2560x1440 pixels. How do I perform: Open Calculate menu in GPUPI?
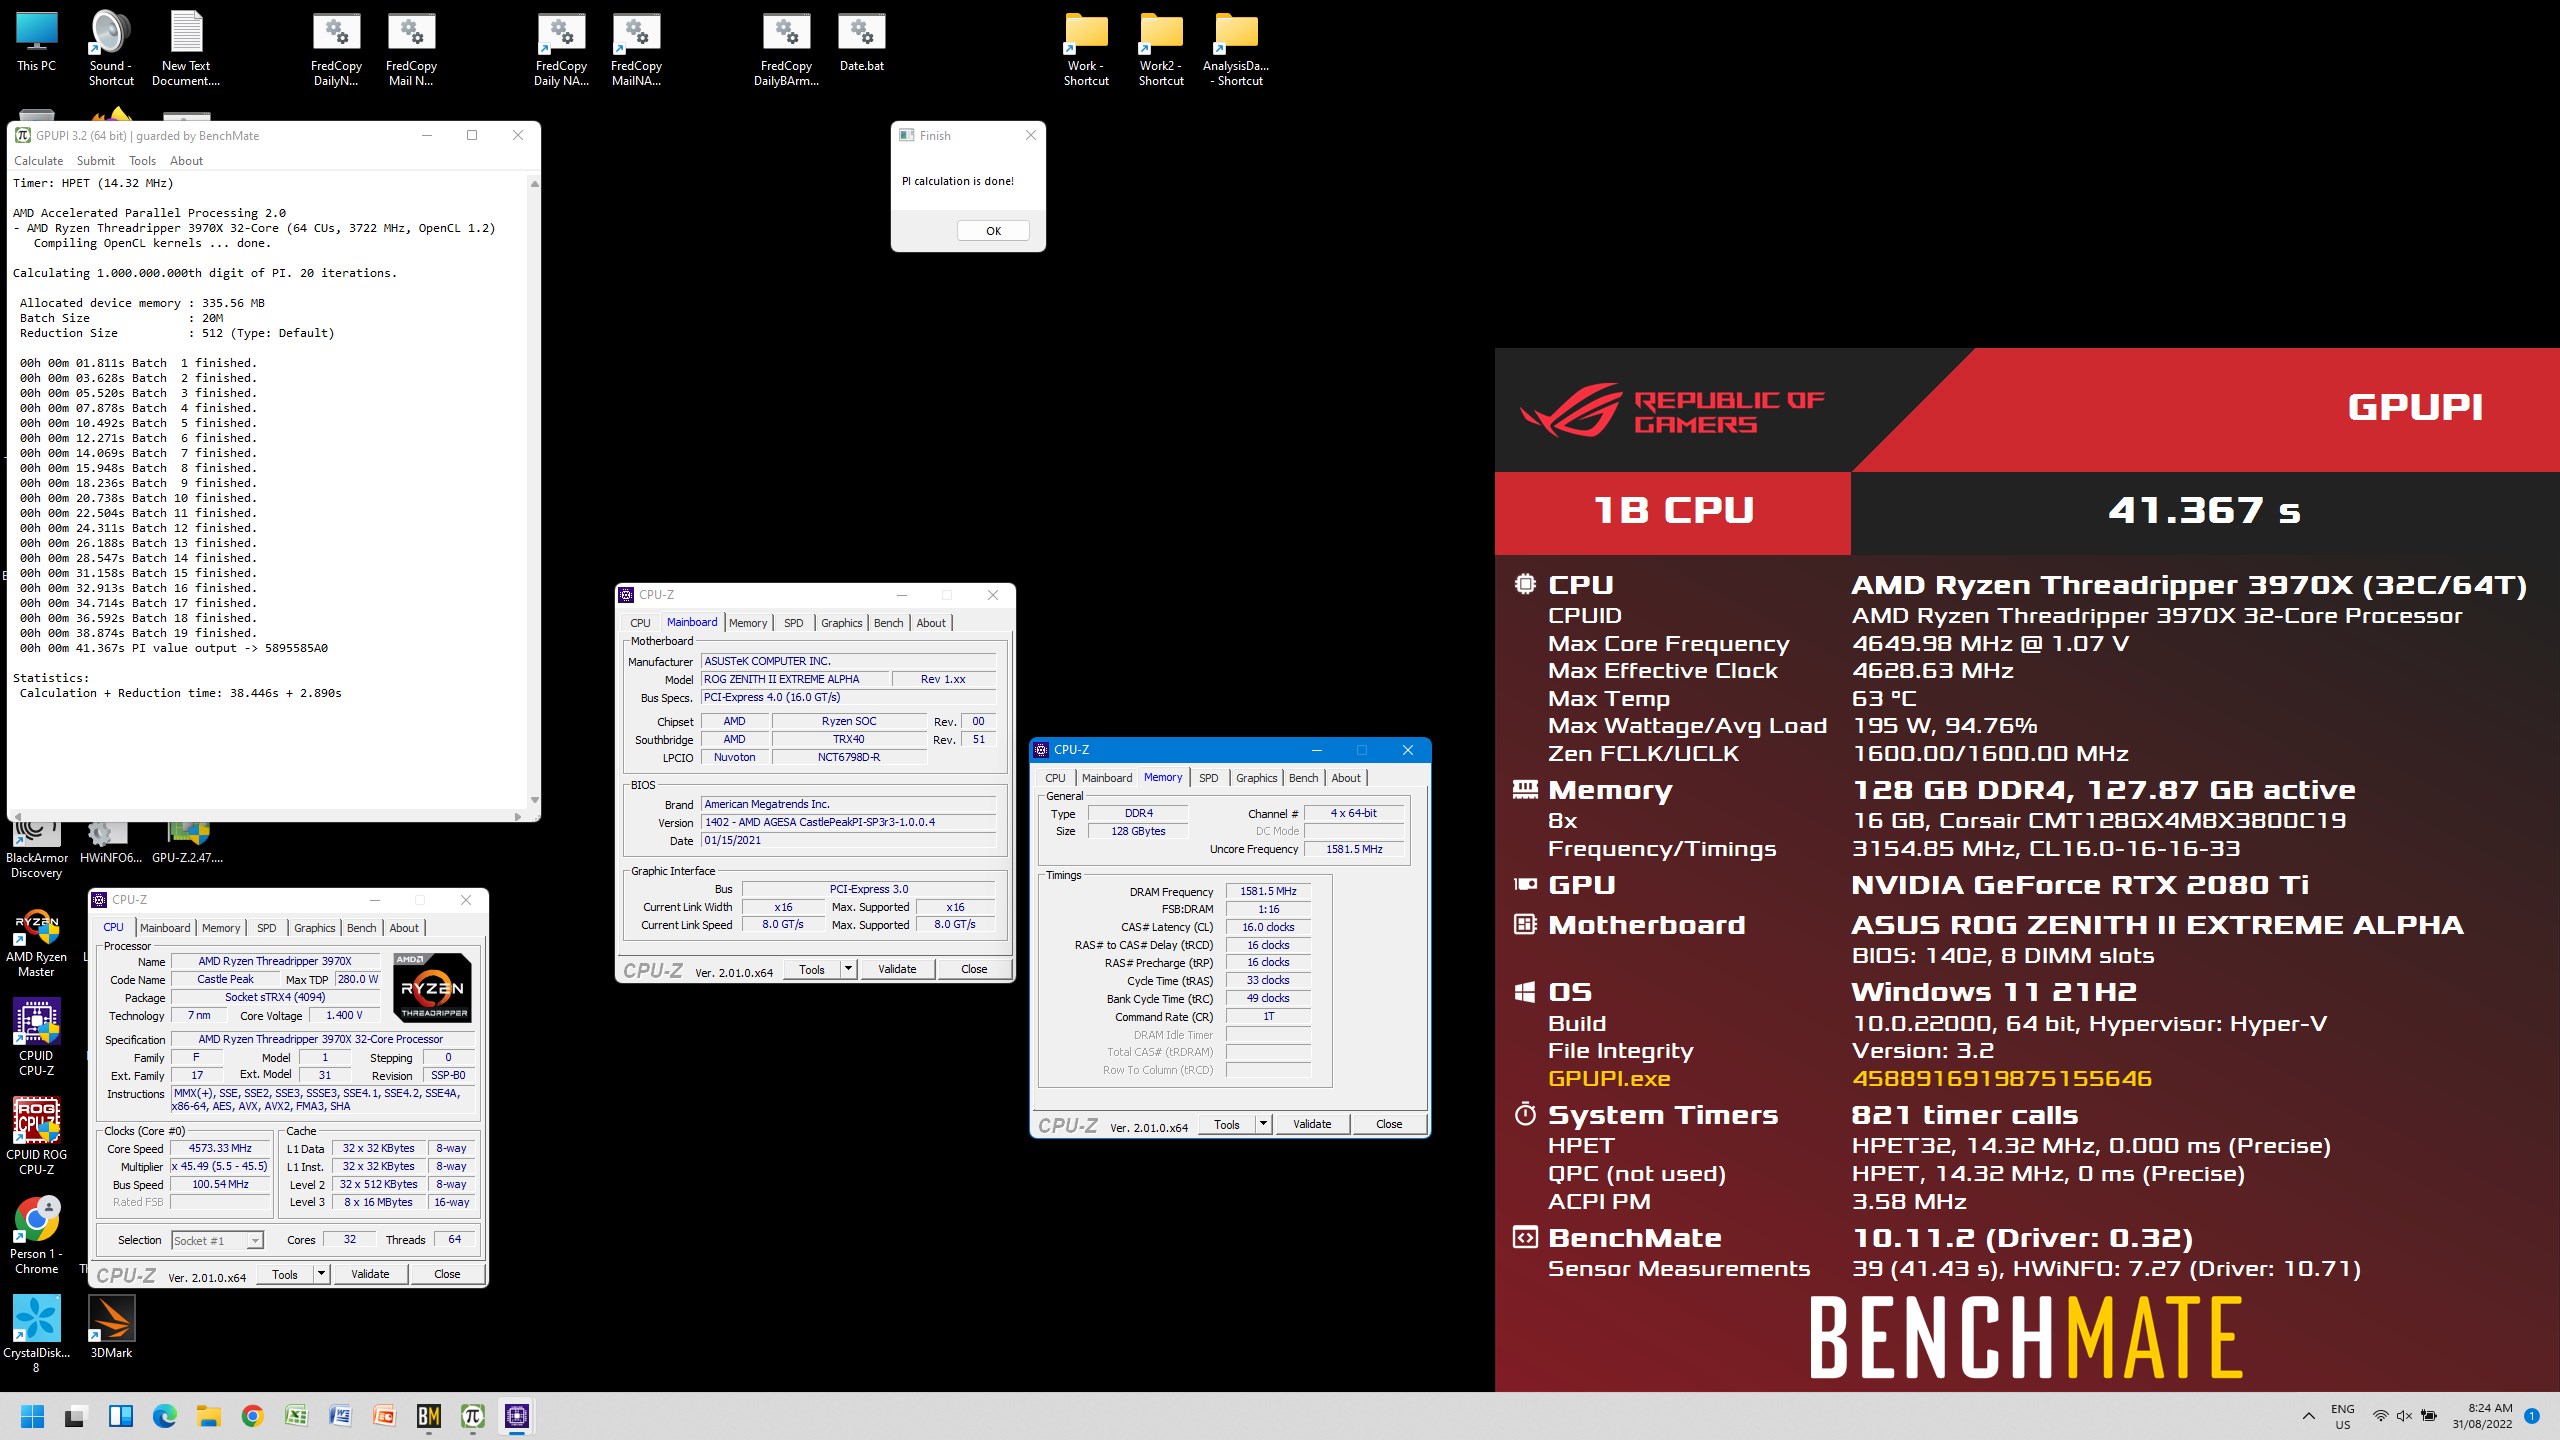pos(39,161)
